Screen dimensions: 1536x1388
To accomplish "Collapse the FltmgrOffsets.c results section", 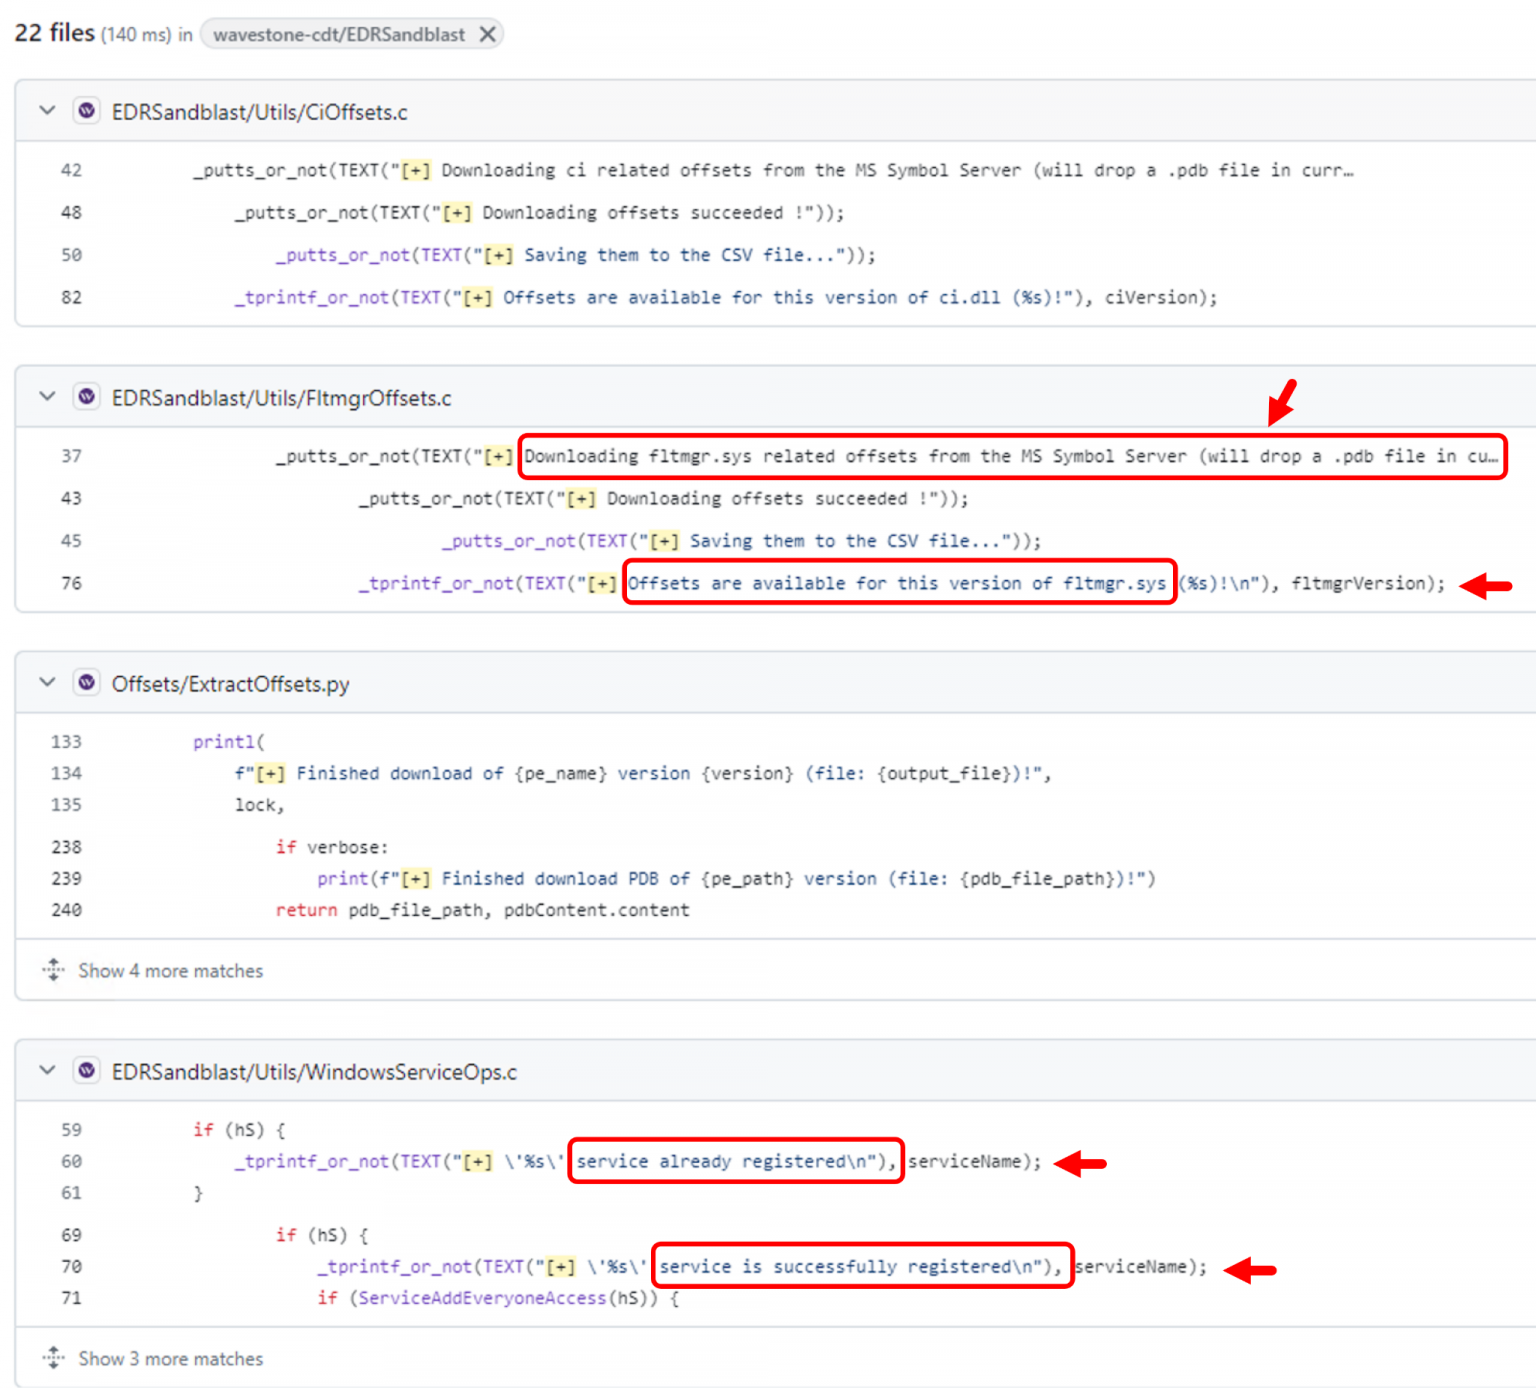I will click(47, 396).
